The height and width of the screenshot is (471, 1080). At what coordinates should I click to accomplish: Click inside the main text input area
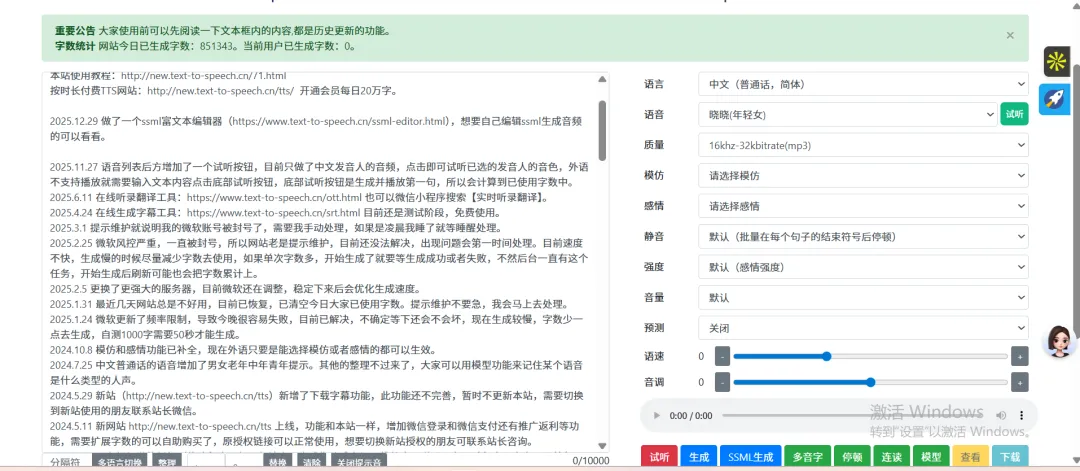(x=319, y=262)
